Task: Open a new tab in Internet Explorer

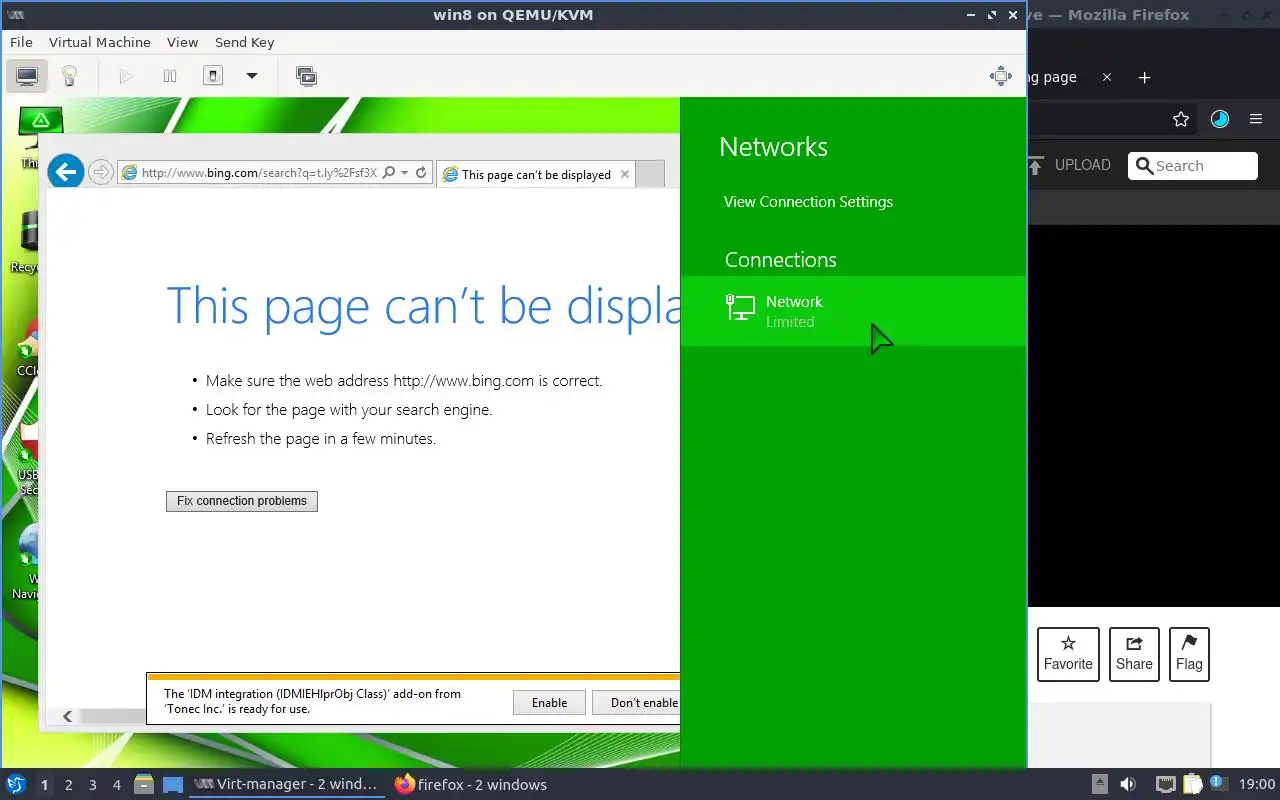Action: coord(650,174)
